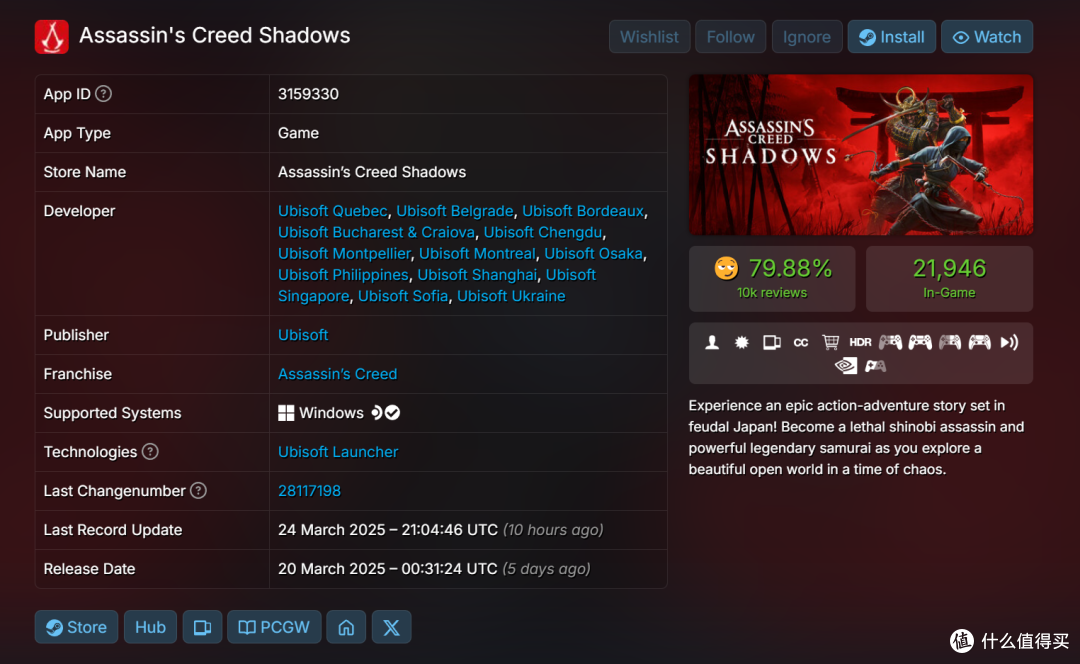This screenshot has width=1080, height=664.
Task: Open the devices icon button beside Hub
Action: (x=202, y=627)
